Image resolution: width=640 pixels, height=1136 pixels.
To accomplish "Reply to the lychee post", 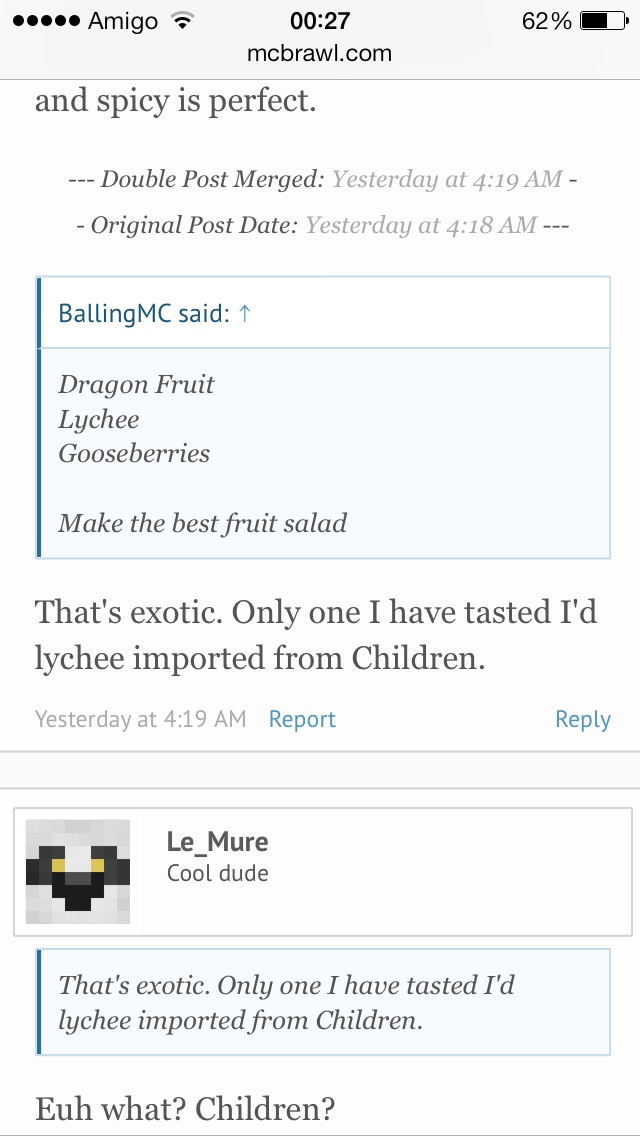I will click(x=582, y=719).
